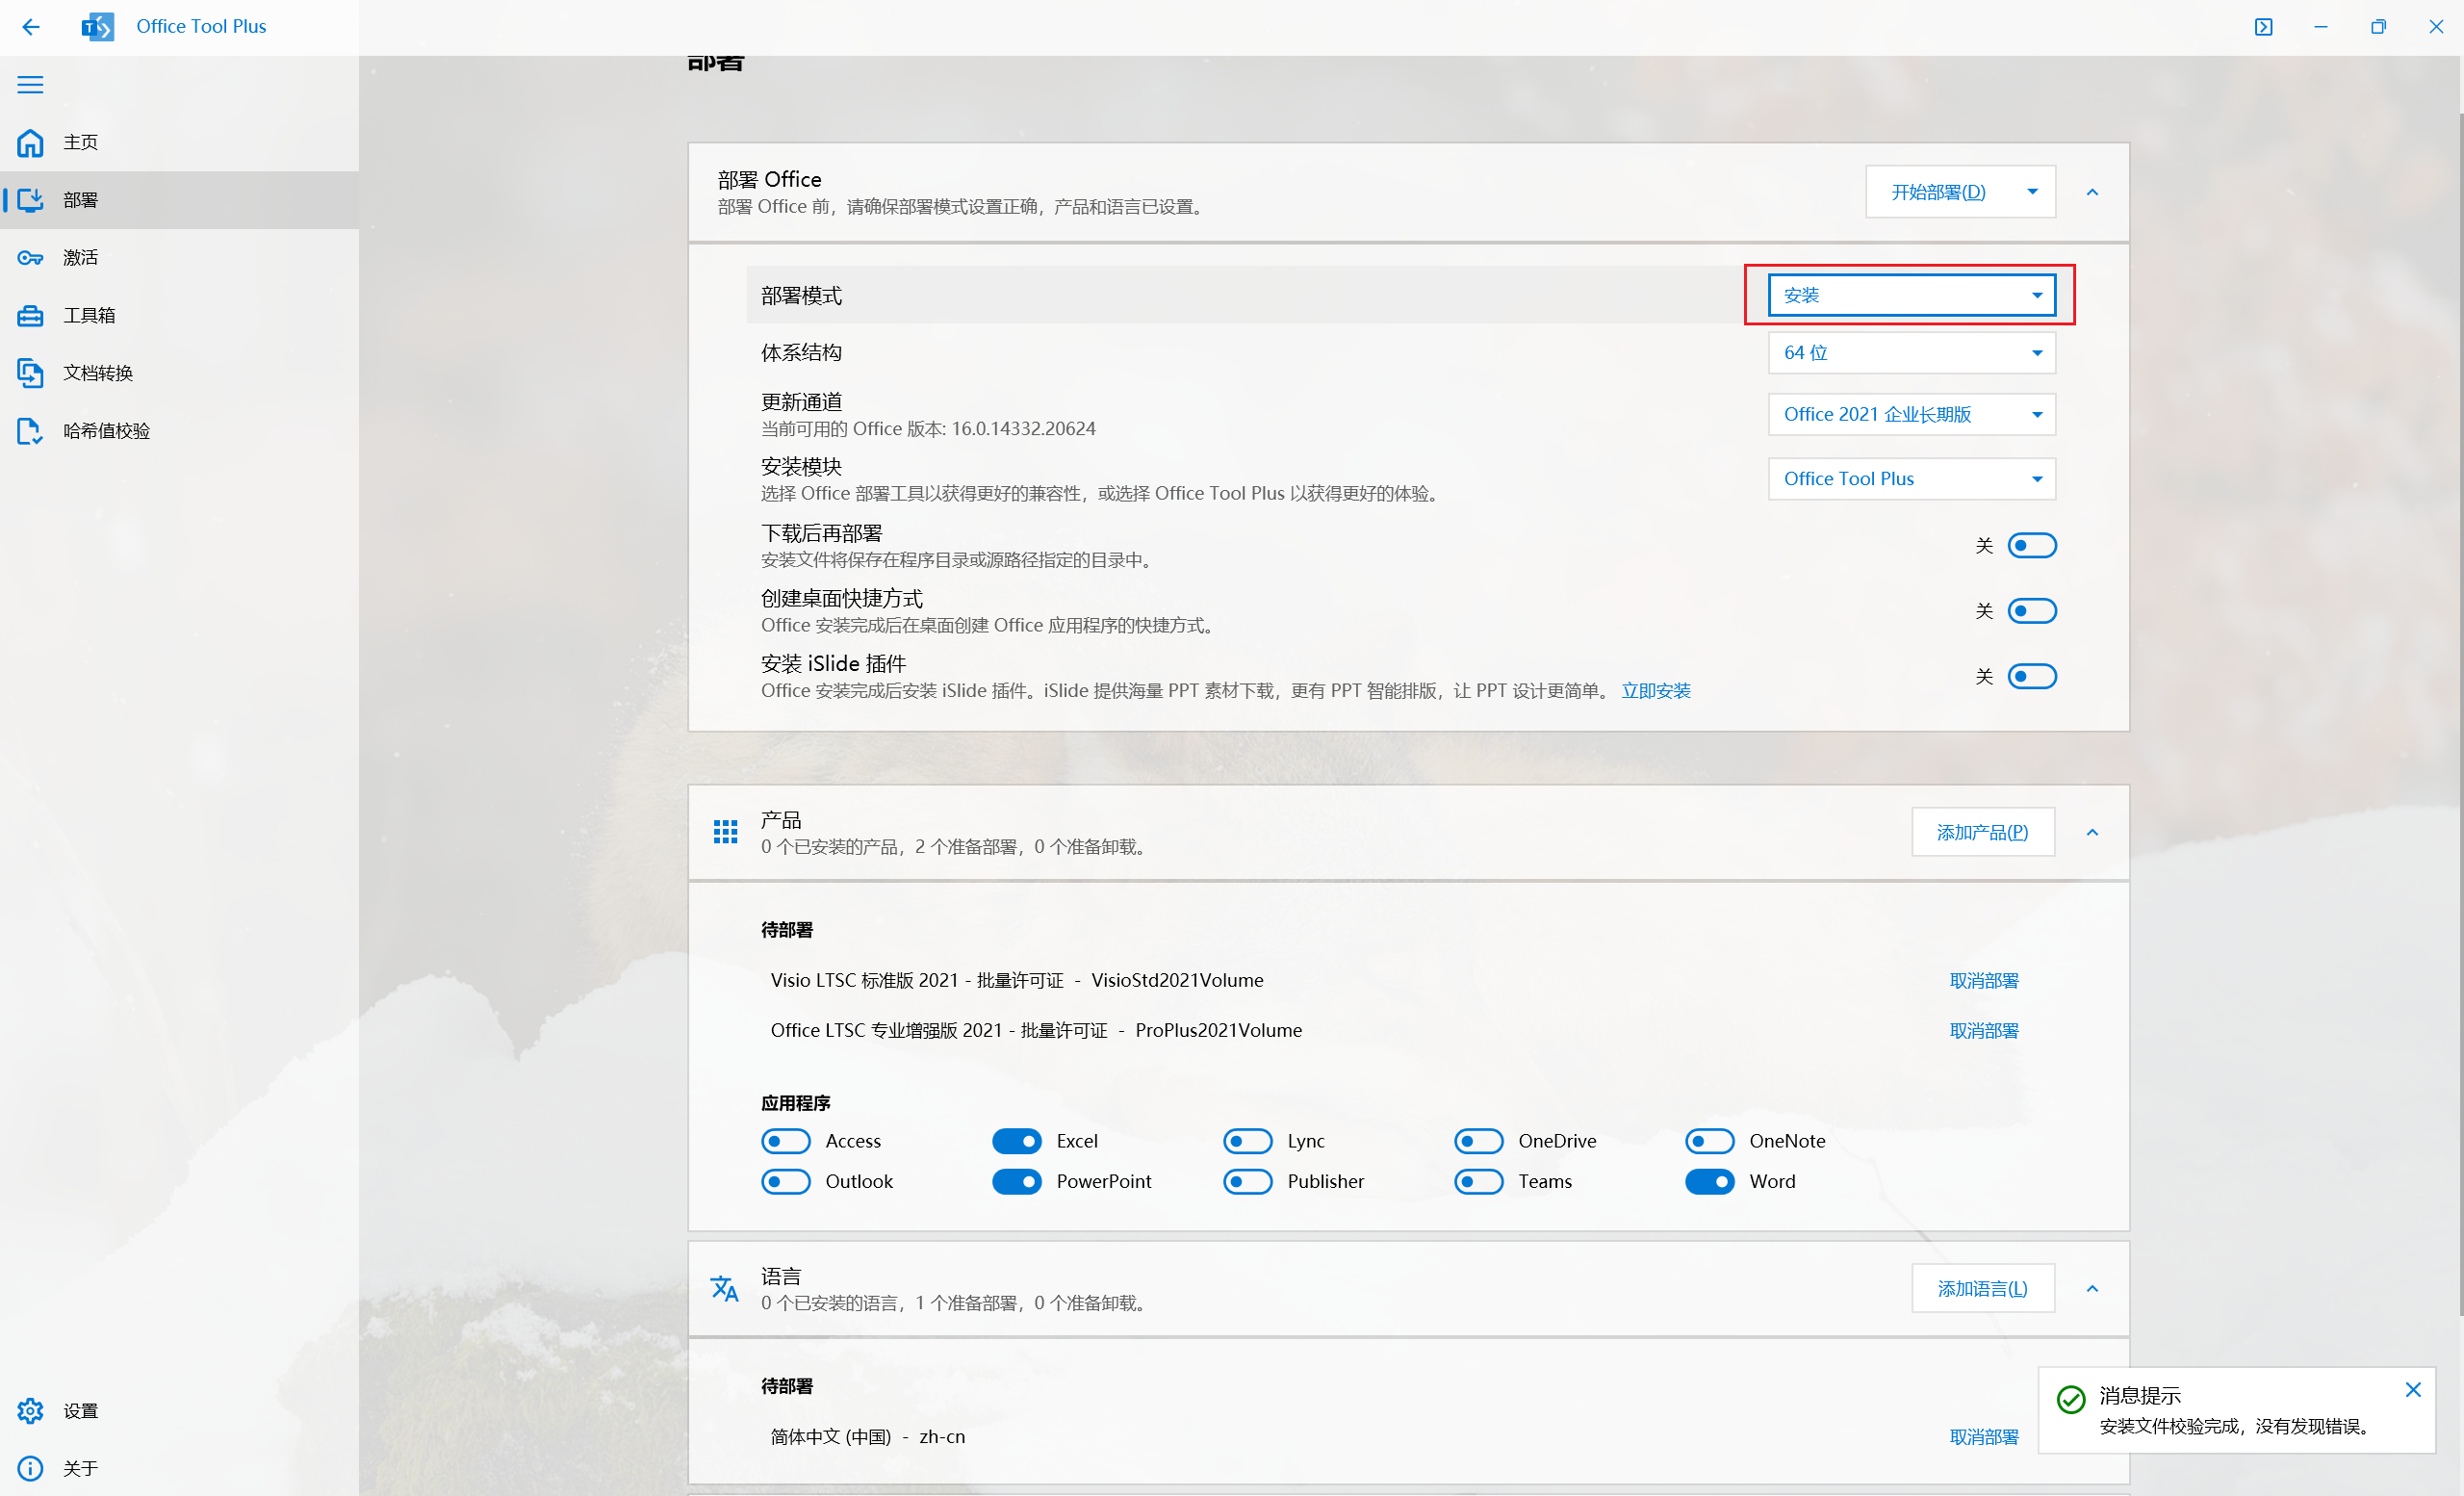Collapse the 产品 section chevron
The width and height of the screenshot is (2464, 1496).
[x=2092, y=832]
